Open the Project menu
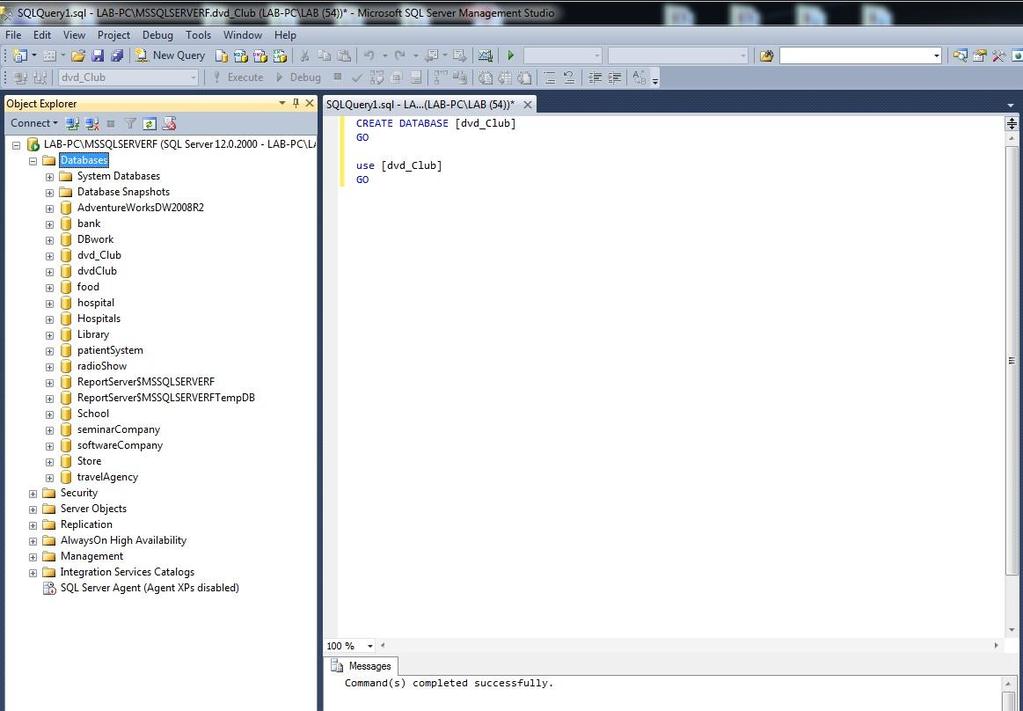The height and width of the screenshot is (711, 1023). 114,35
